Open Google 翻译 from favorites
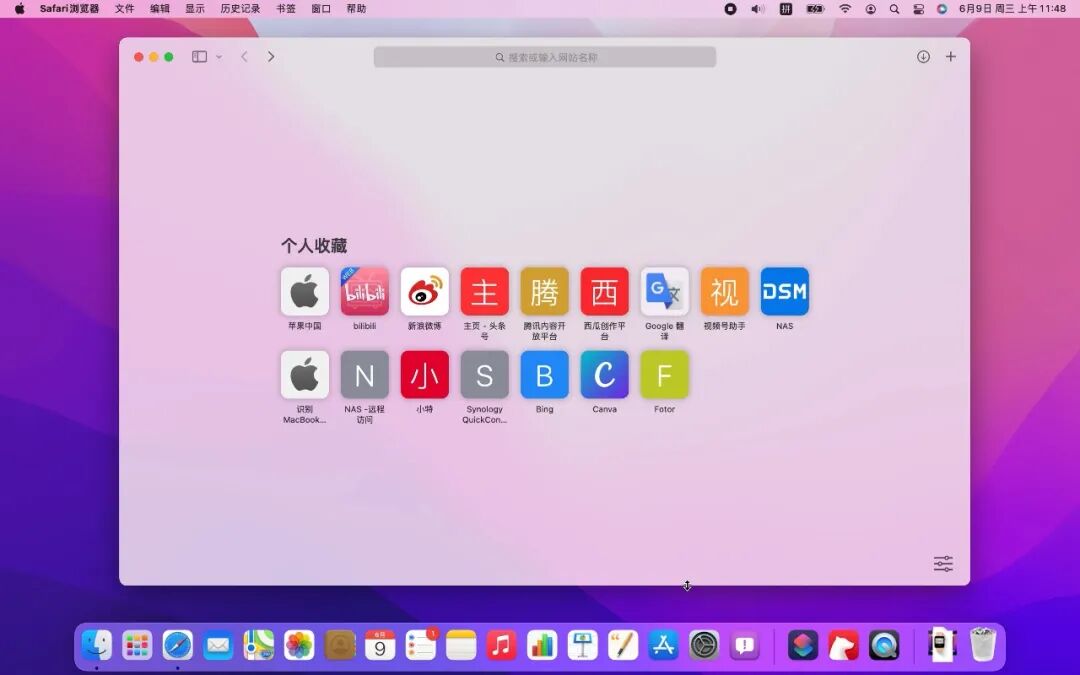This screenshot has height=675, width=1080. tap(664, 291)
